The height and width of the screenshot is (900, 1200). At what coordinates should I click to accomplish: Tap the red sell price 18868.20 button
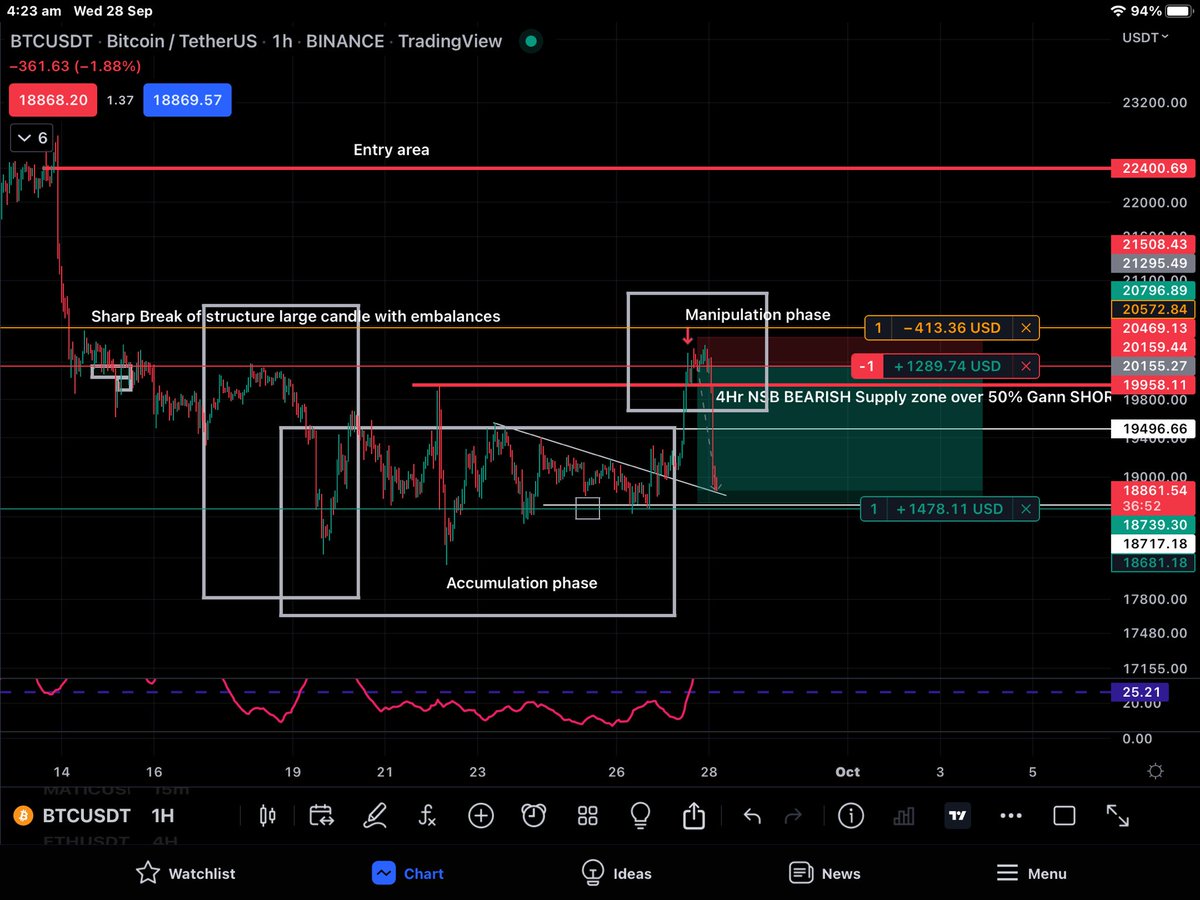(54, 100)
